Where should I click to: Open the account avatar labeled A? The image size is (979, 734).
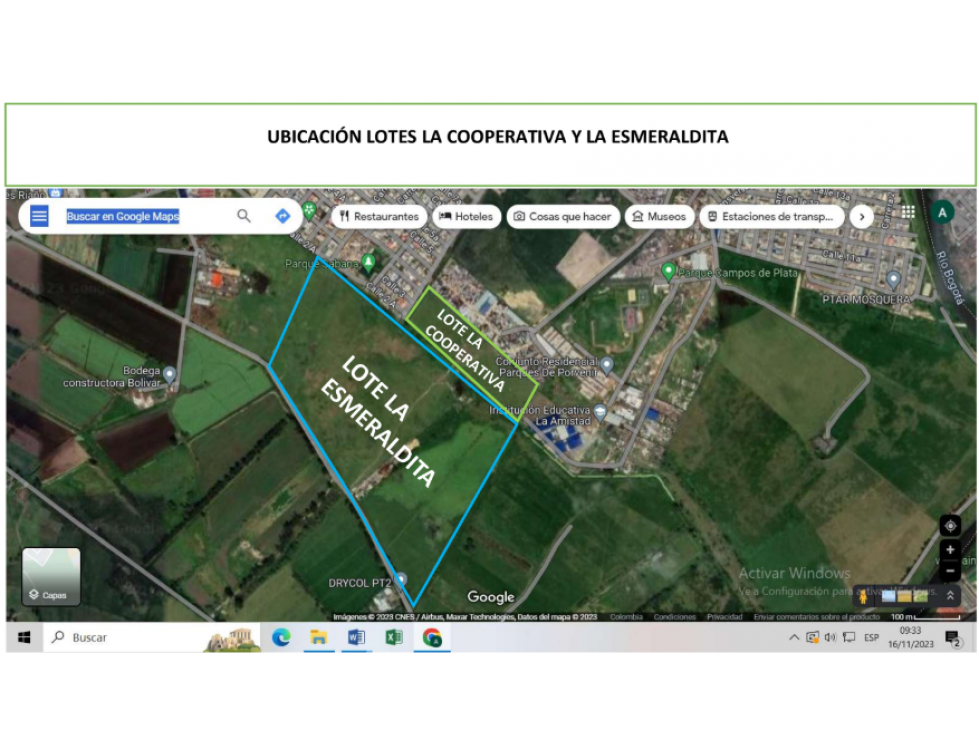pyautogui.click(x=942, y=213)
